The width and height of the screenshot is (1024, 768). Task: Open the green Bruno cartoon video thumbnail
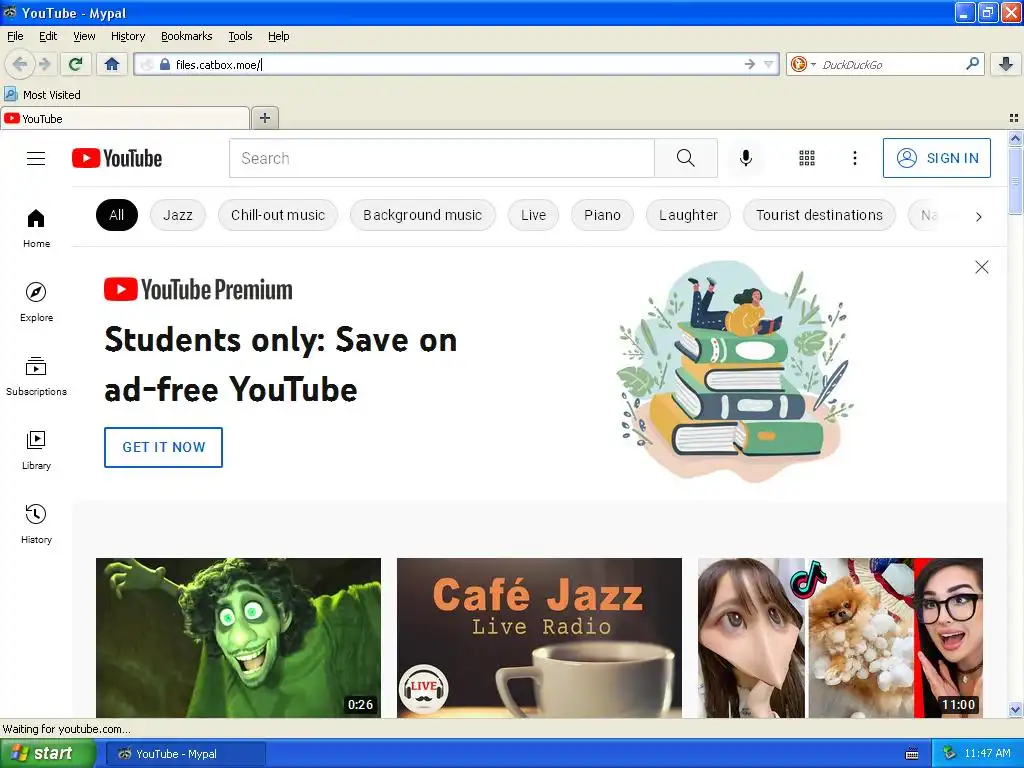(x=238, y=637)
